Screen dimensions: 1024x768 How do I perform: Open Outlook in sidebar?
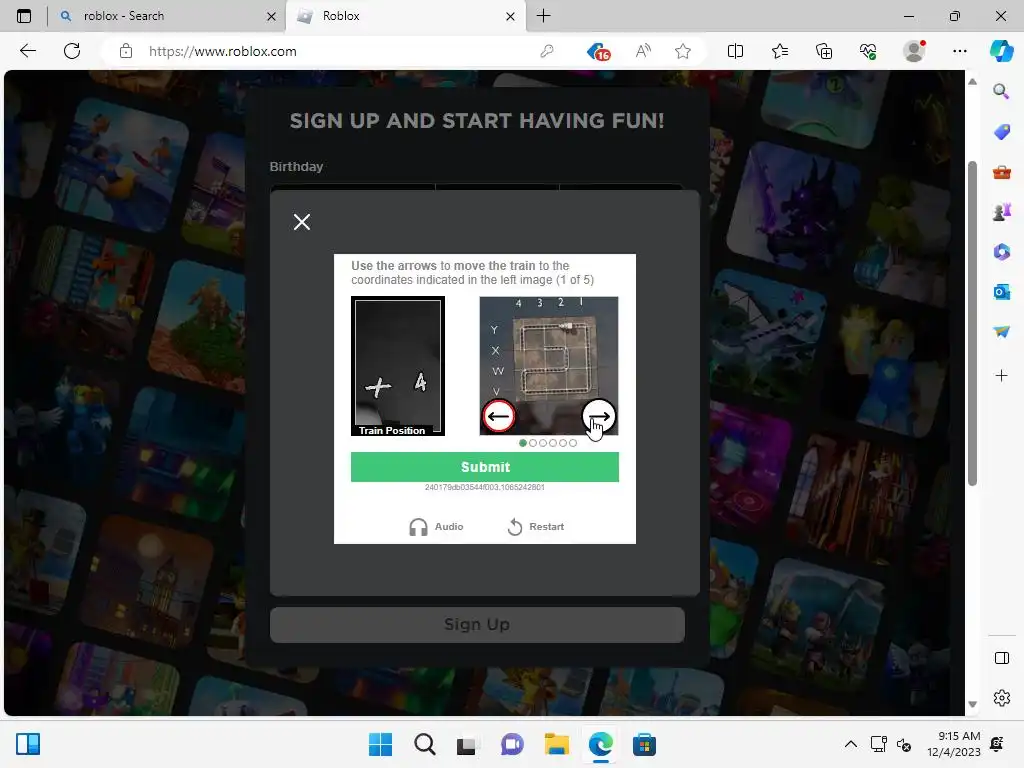pos(1002,292)
